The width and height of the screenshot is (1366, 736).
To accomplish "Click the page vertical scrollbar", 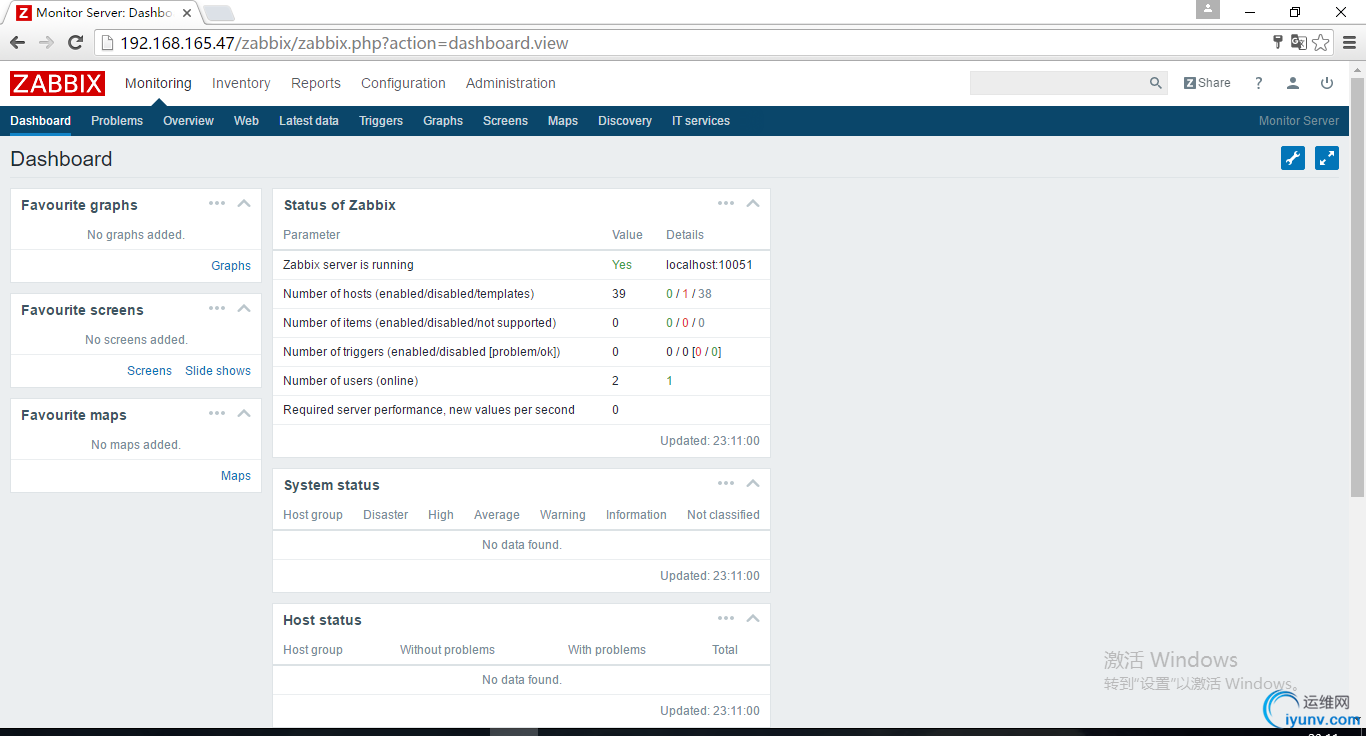I will pos(1357,285).
